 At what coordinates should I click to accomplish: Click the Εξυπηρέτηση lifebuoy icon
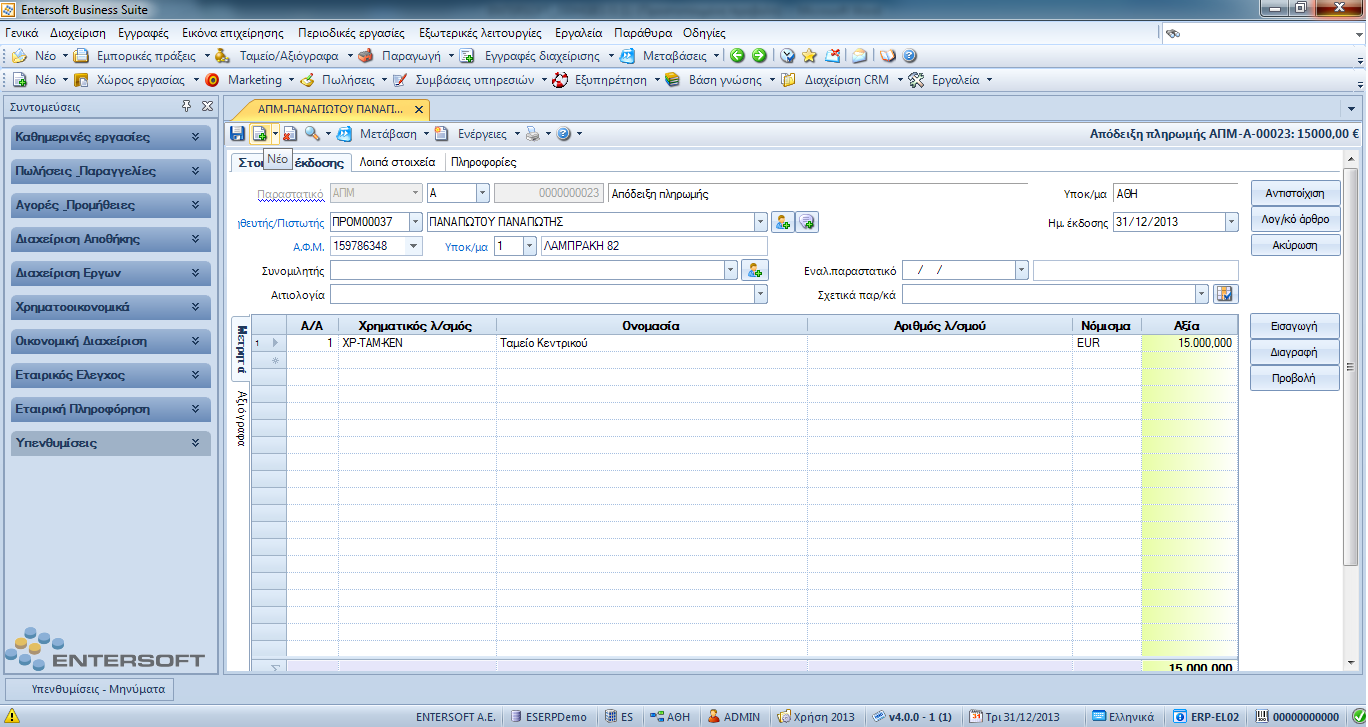click(x=561, y=80)
